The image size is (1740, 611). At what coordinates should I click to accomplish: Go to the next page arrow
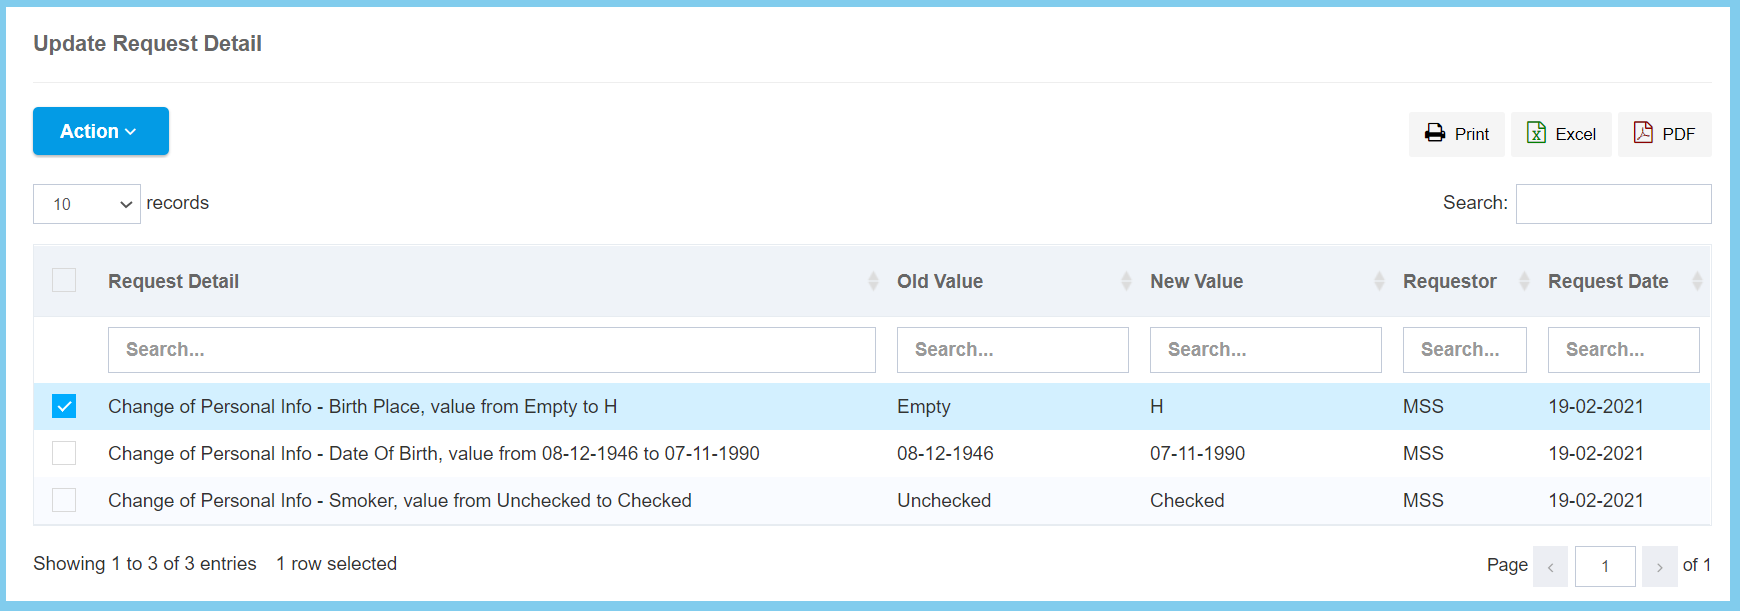1659,567
